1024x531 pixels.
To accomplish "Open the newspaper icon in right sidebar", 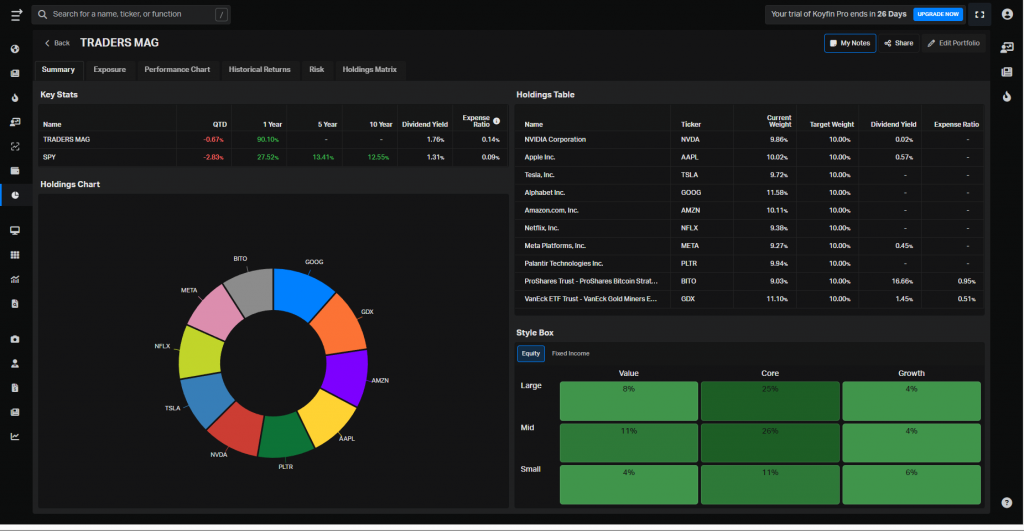I will 1007,72.
